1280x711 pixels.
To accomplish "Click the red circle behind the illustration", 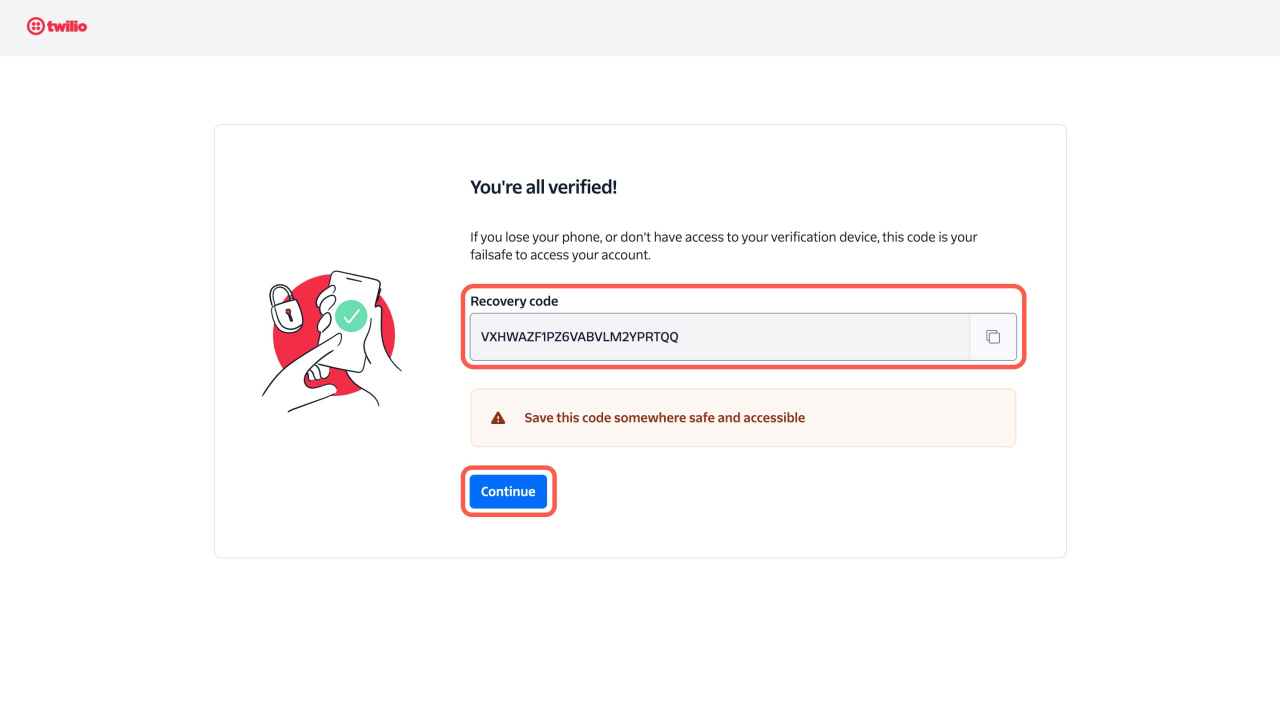I will tap(385, 340).
